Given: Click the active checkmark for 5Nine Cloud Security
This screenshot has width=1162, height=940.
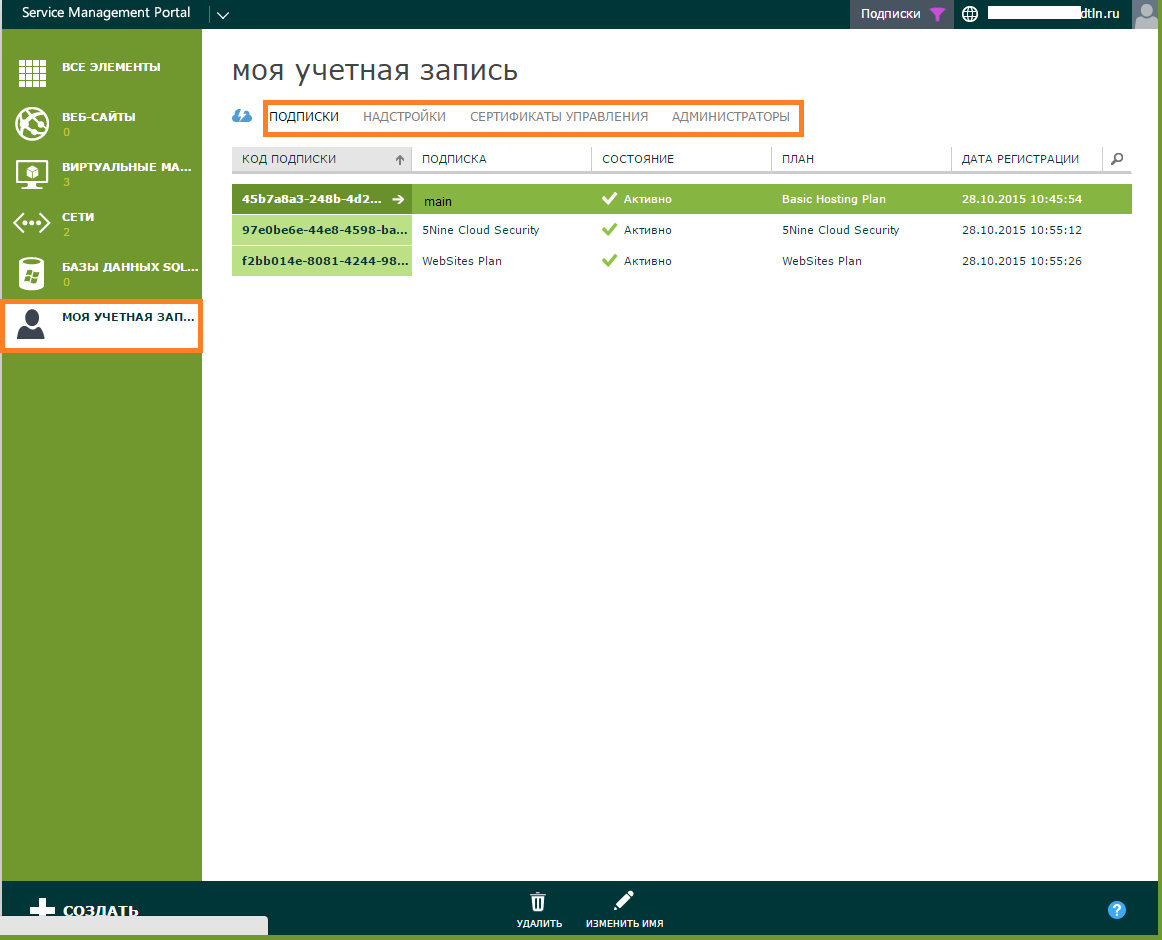Looking at the screenshot, I should pos(609,230).
